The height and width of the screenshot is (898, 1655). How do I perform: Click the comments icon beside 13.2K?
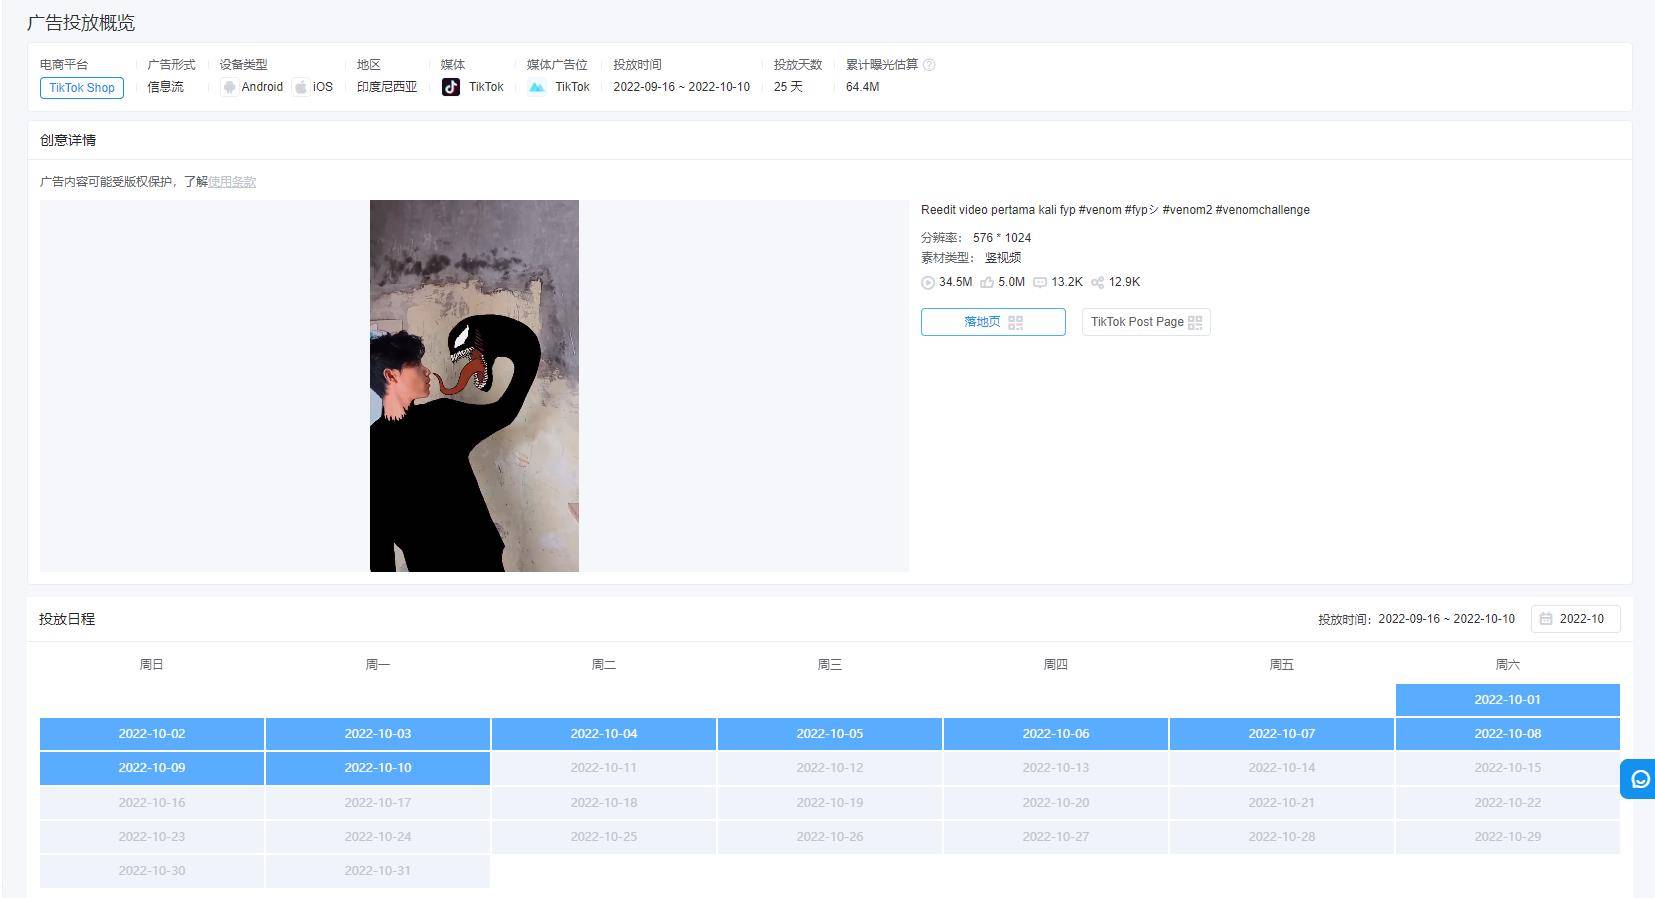[1040, 283]
